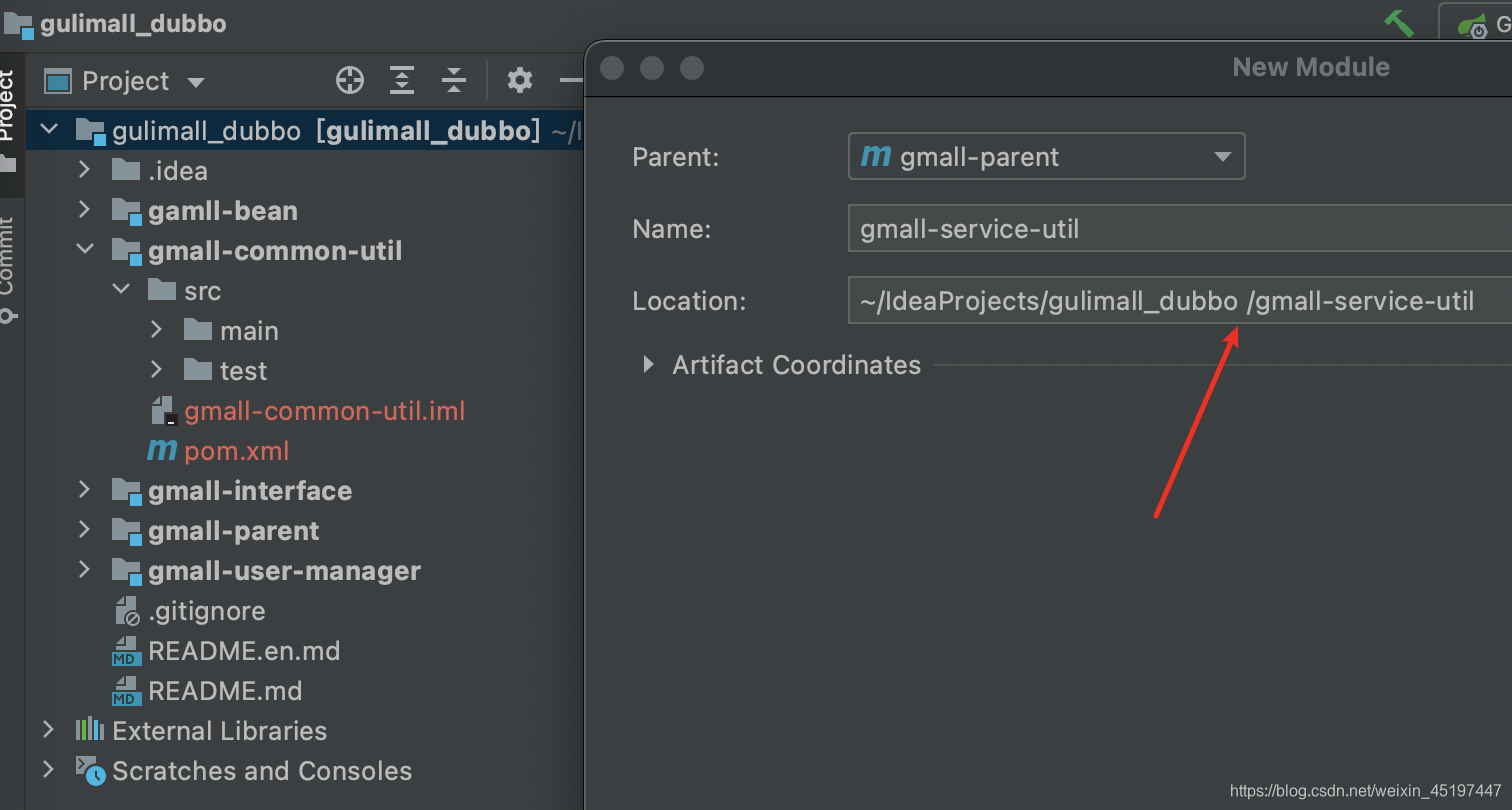Click the Collapse All icon in Project toolbar
Screen dimensions: 1512x810
coord(454,81)
